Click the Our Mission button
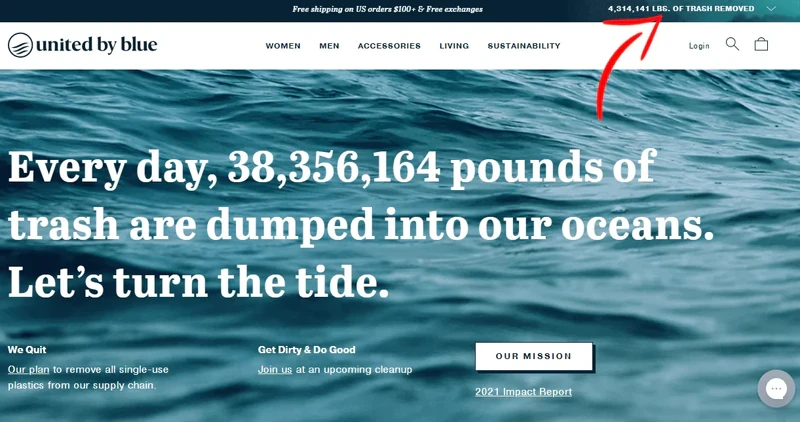 (534, 356)
